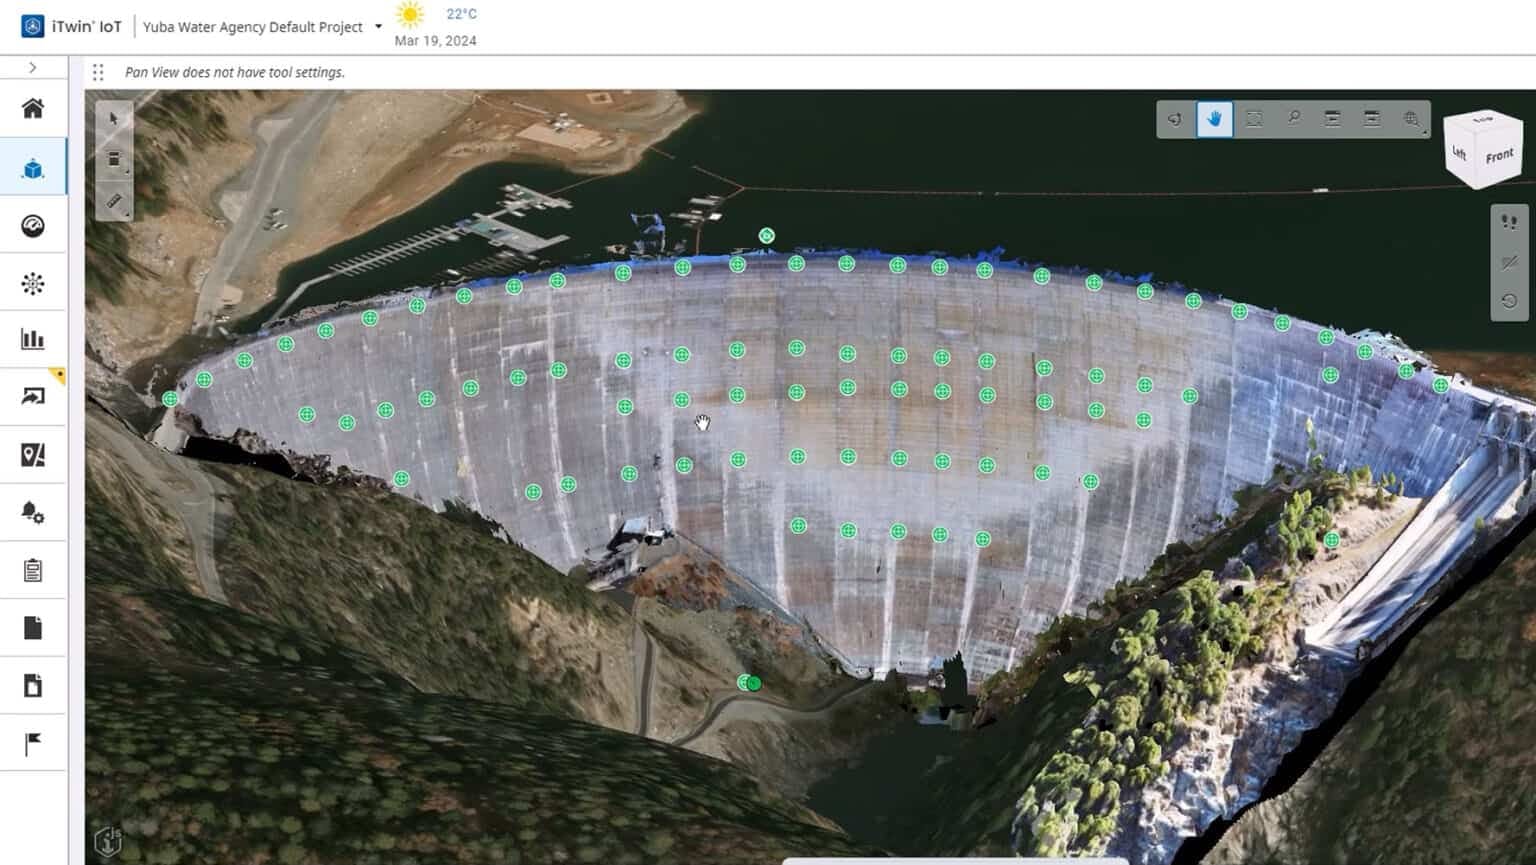Choose the Select arrow tool
This screenshot has height=865, width=1536.
114,119
